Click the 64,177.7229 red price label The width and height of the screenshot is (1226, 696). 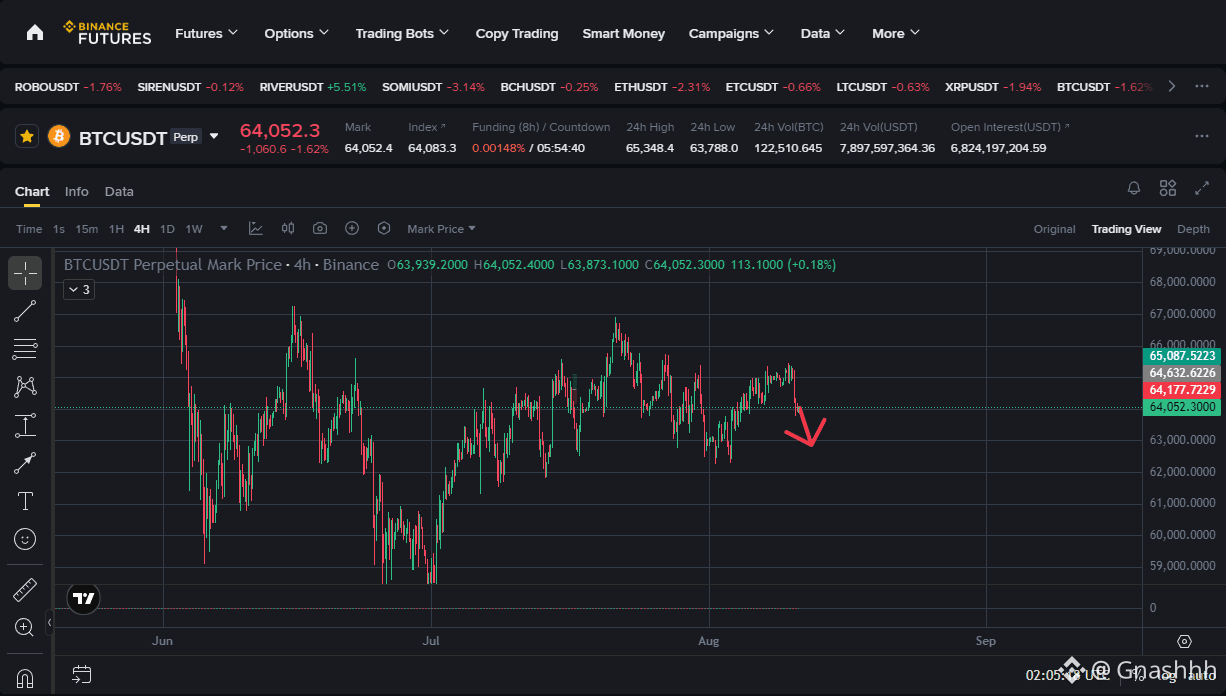point(1183,390)
